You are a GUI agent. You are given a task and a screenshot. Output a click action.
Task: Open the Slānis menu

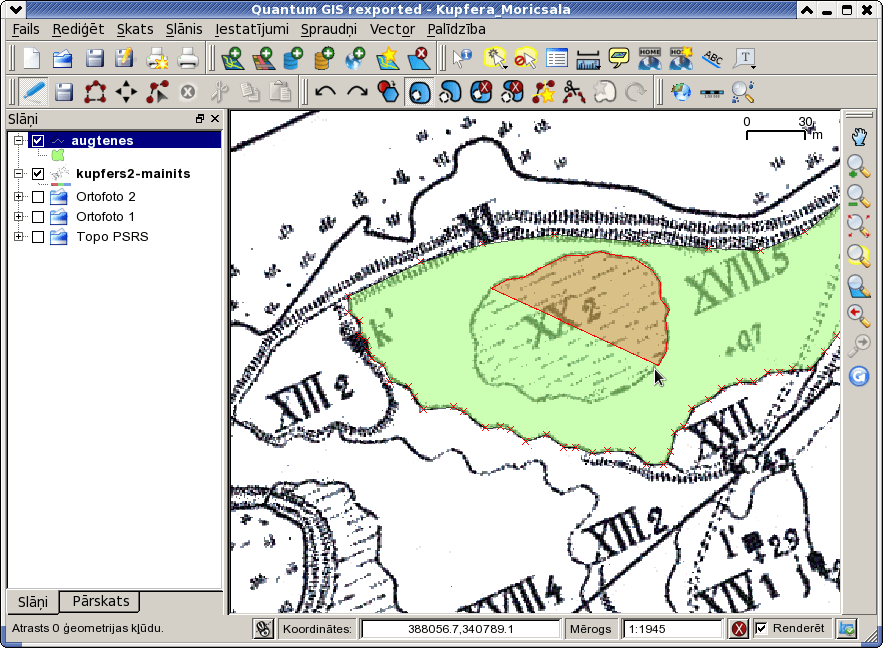(x=184, y=29)
